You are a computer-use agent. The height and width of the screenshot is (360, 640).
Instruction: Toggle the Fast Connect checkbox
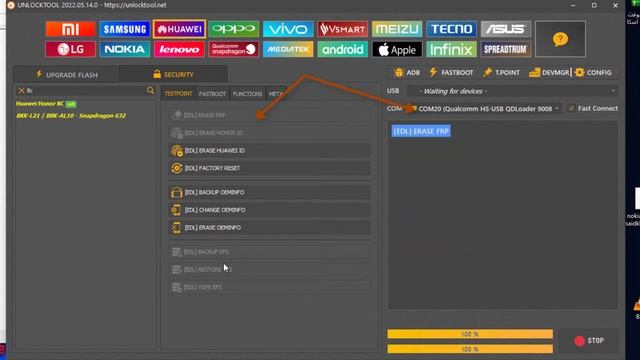click(571, 108)
